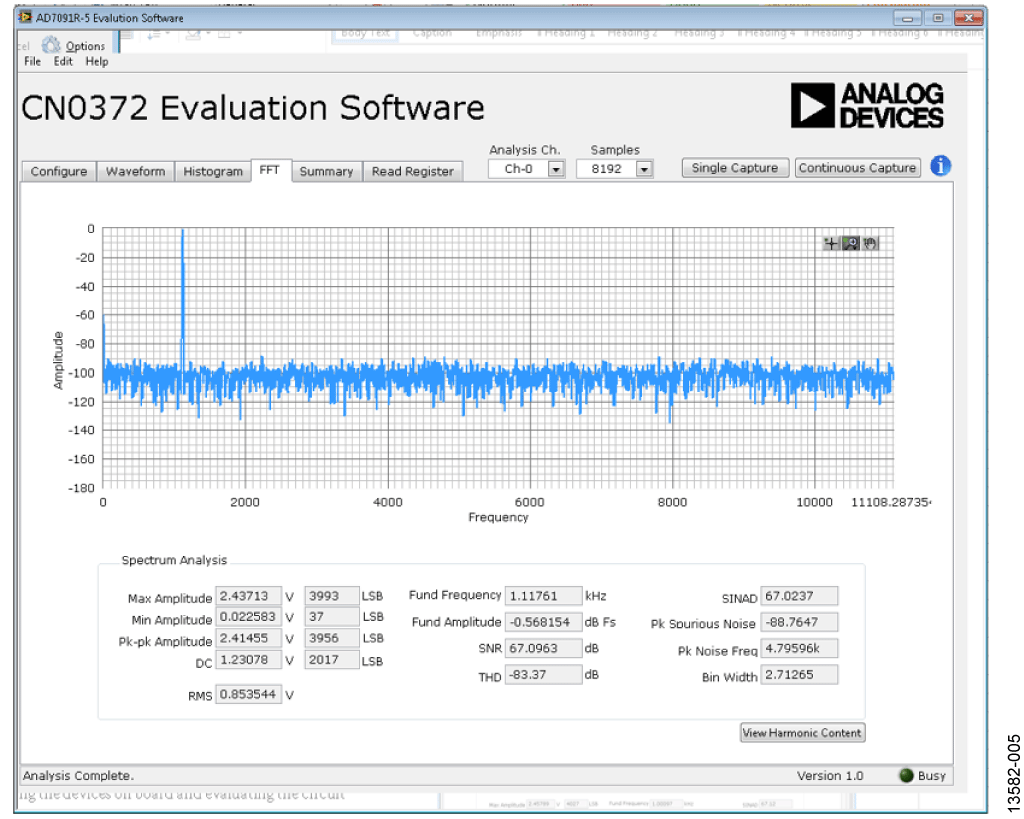Click the Ch-0 channel value field
Viewport: 1024px width, 819px height.
pyautogui.click(x=519, y=169)
